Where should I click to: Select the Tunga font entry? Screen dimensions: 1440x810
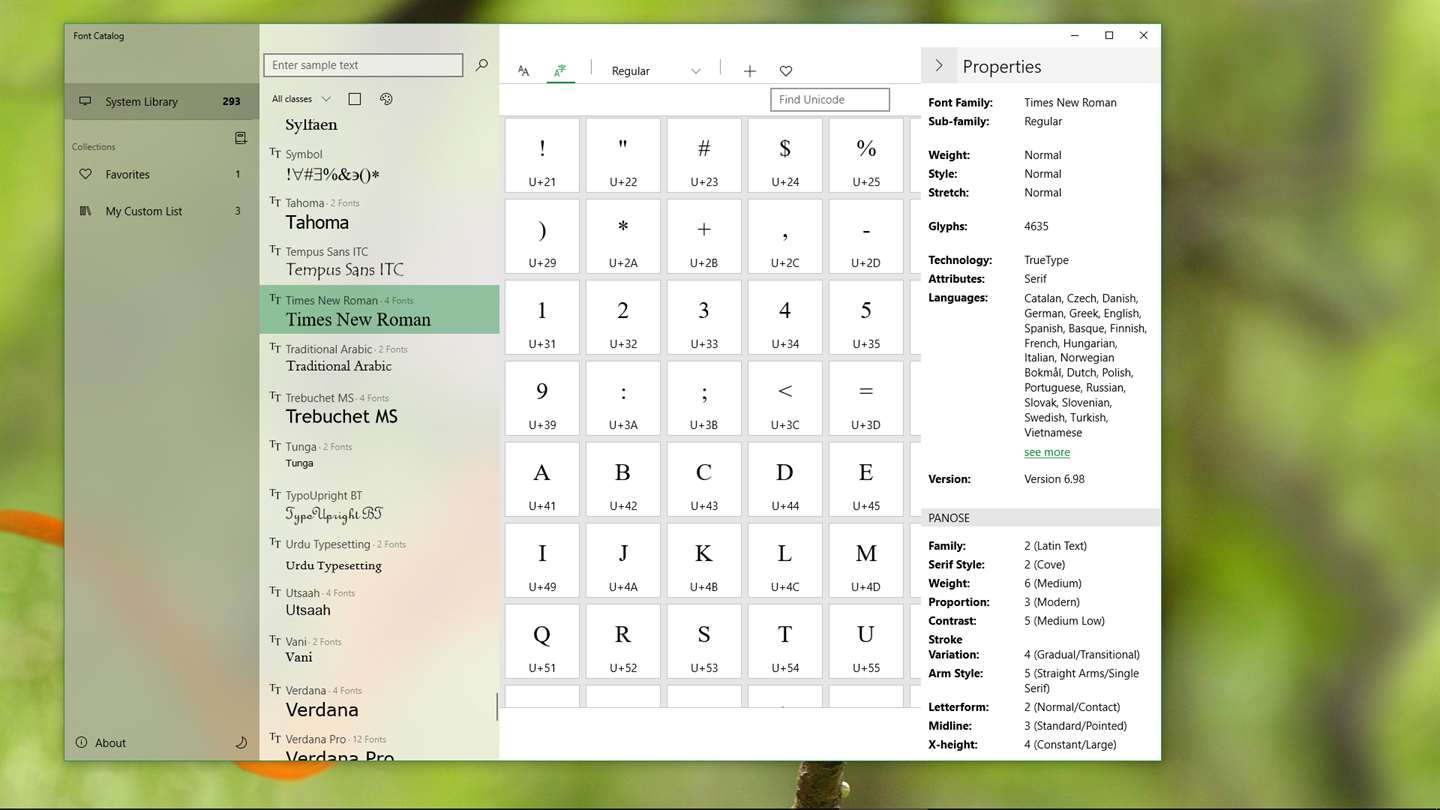[x=380, y=456]
